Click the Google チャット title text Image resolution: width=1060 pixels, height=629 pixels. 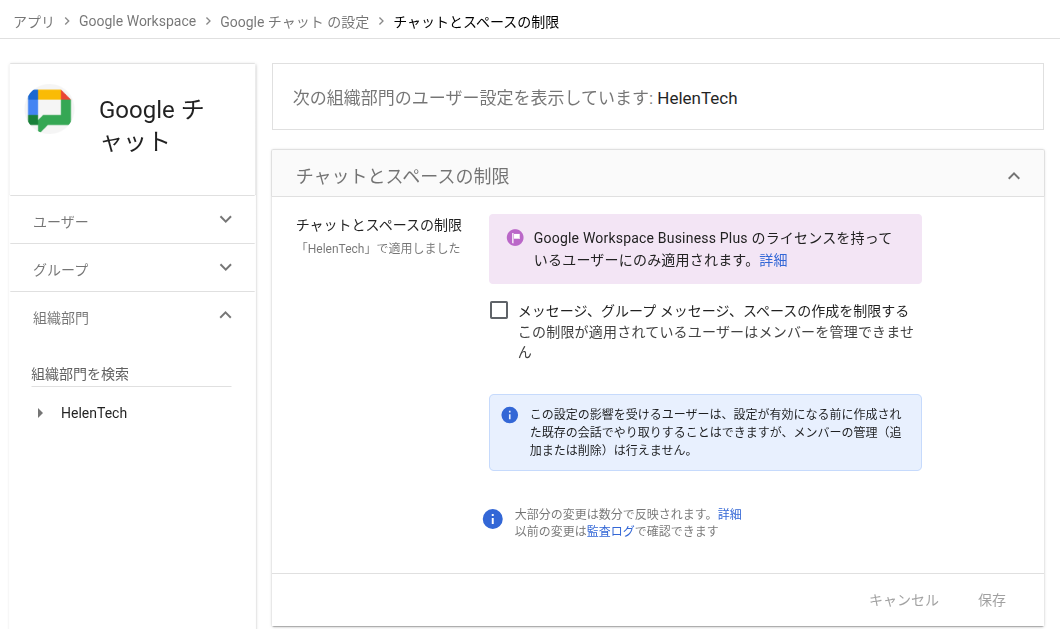pos(151,125)
